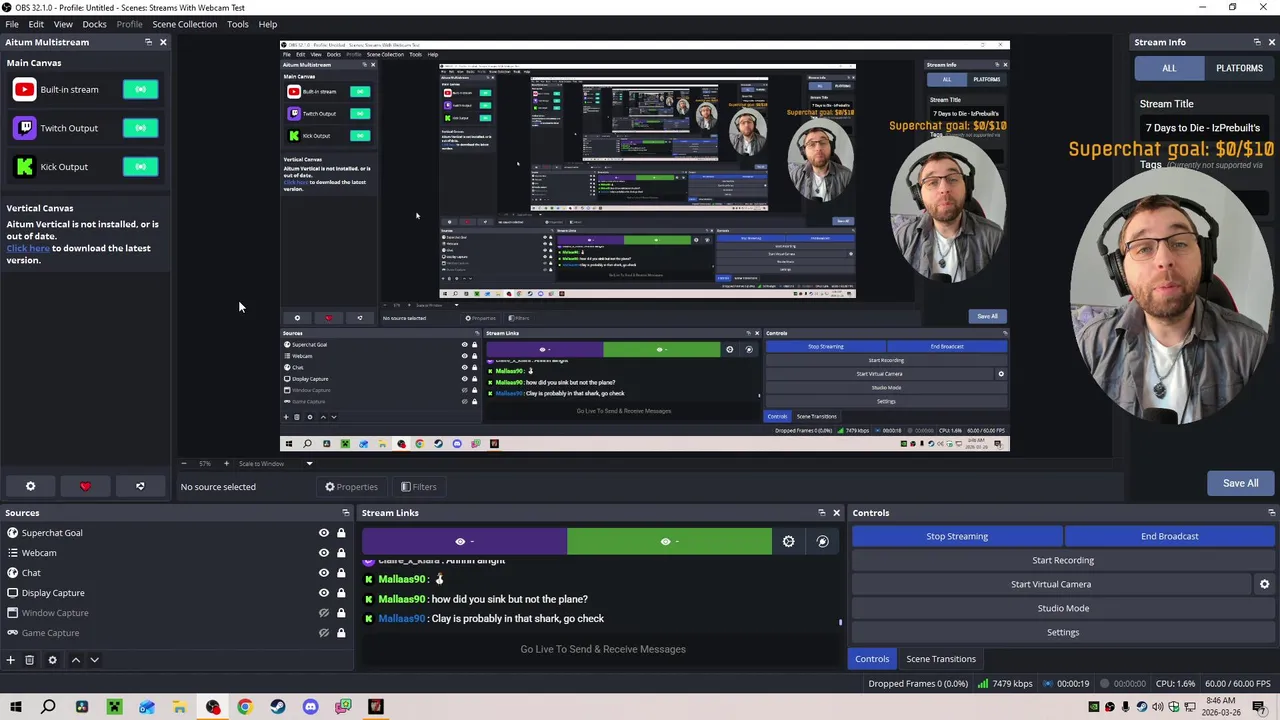Float the Aitum Multistream dock
Screen dimensions: 1280x720
(148, 42)
